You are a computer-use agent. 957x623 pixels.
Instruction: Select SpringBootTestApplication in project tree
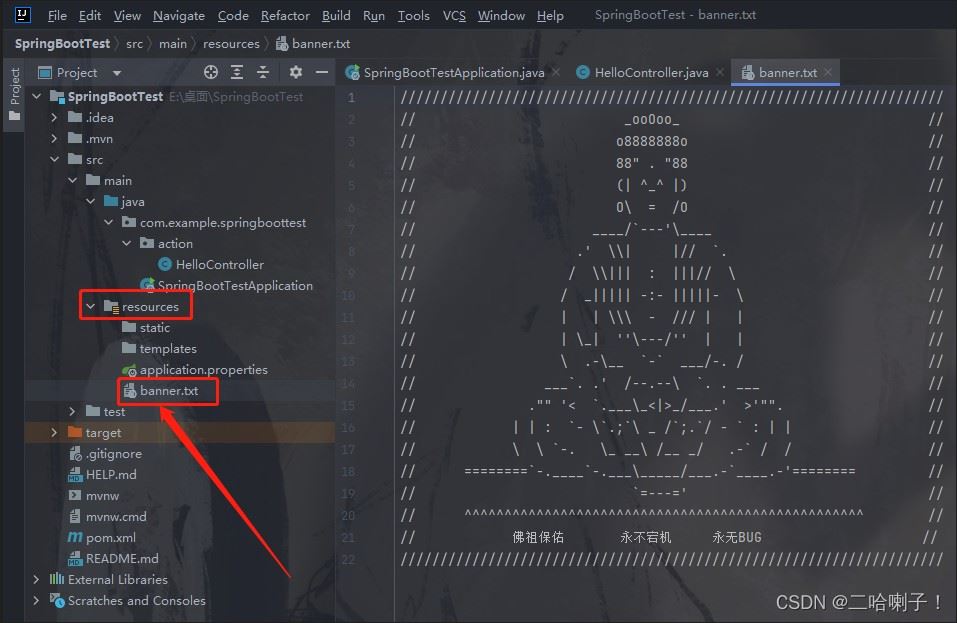pos(226,286)
